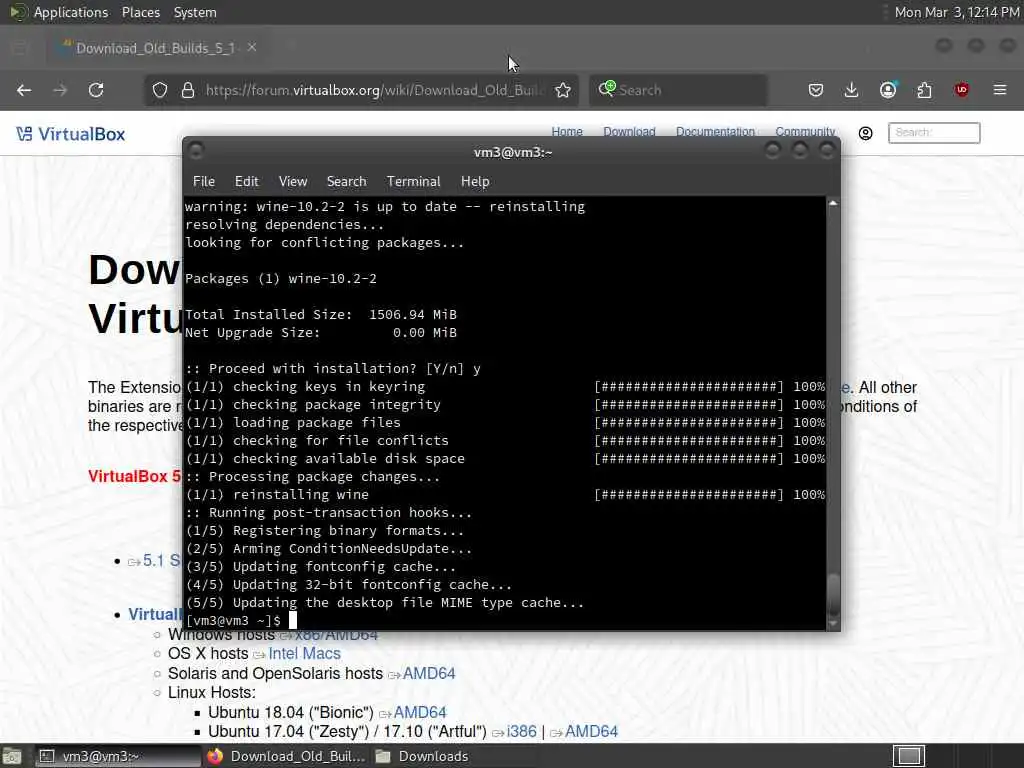Select the Download_Old_Builds_5_1 browser tab
1024x768 pixels.
coord(155,48)
